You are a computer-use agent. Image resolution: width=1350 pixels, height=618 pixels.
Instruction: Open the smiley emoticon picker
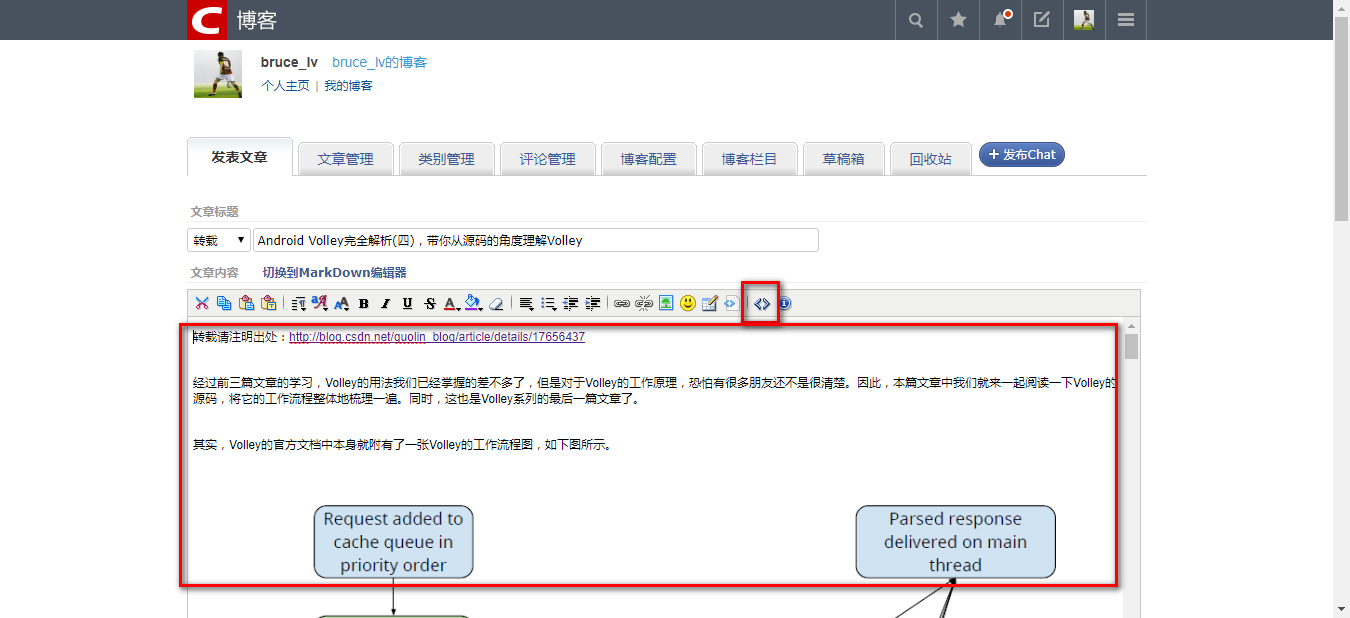click(x=688, y=303)
